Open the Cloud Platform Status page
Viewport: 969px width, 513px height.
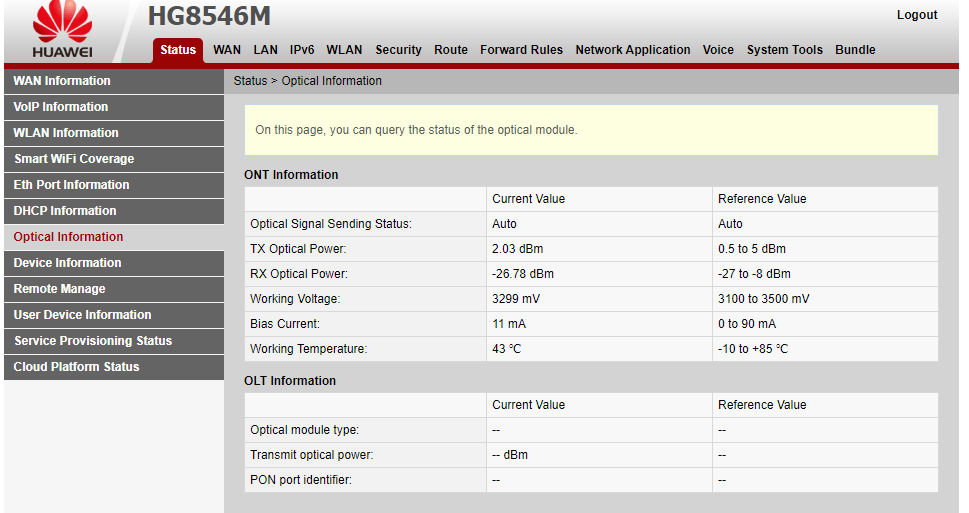pos(114,367)
